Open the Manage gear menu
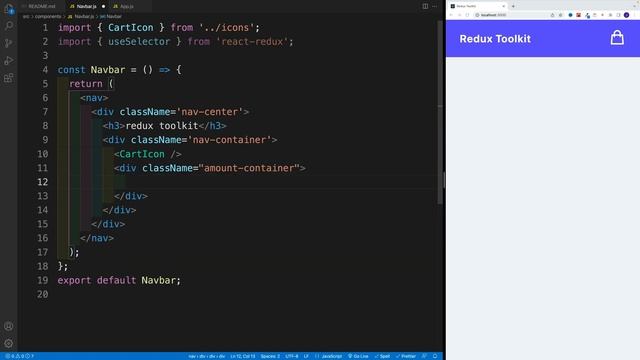640x360 pixels. (x=9, y=343)
